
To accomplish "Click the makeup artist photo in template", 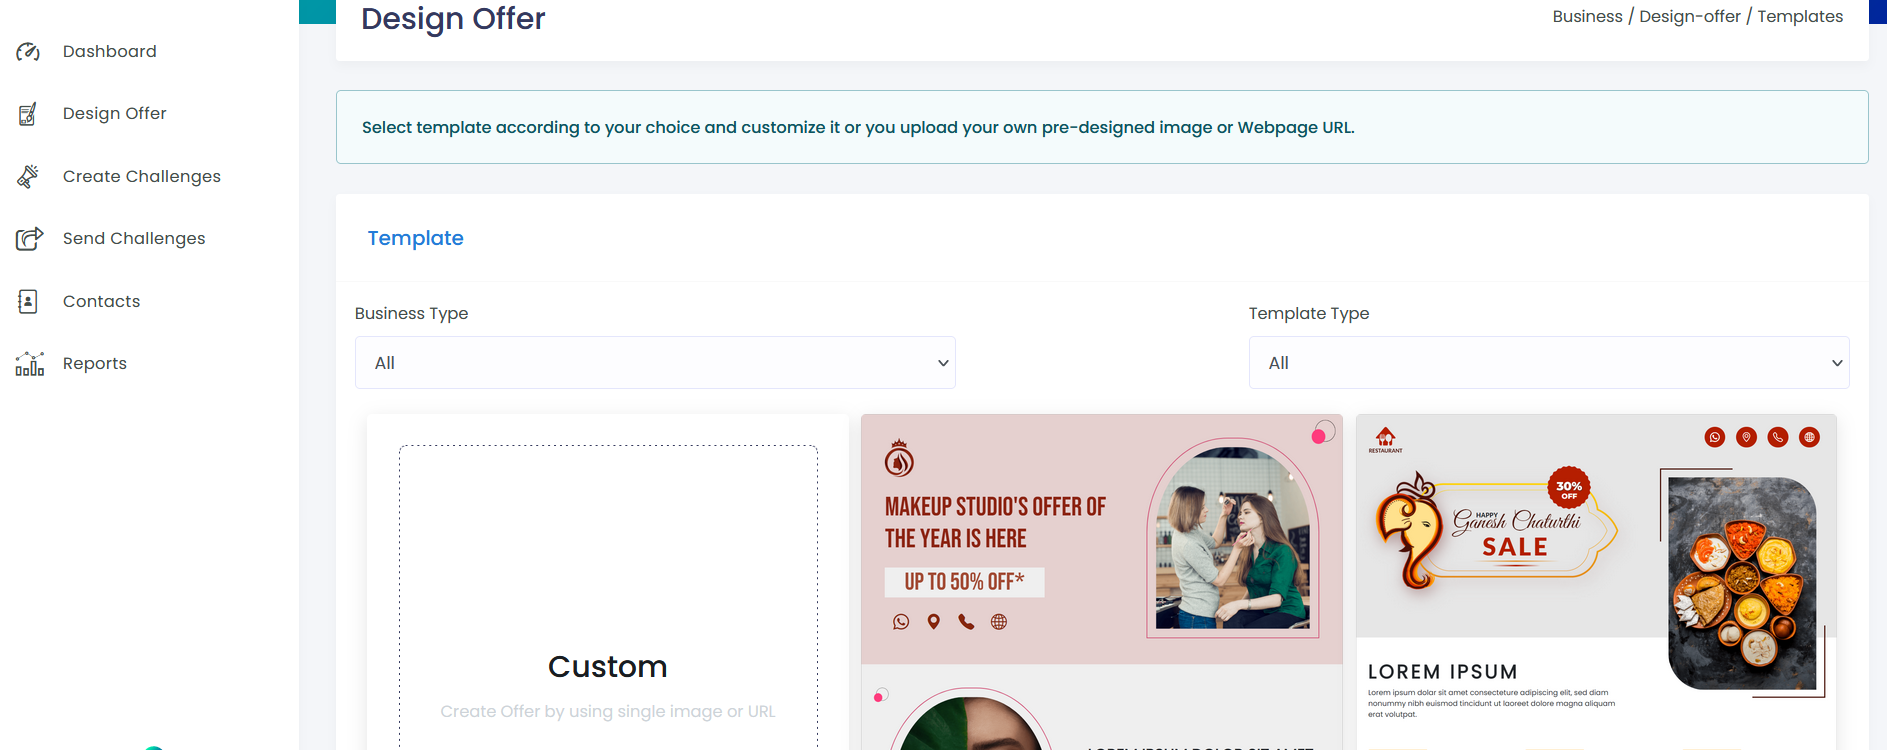I will [x=1233, y=538].
